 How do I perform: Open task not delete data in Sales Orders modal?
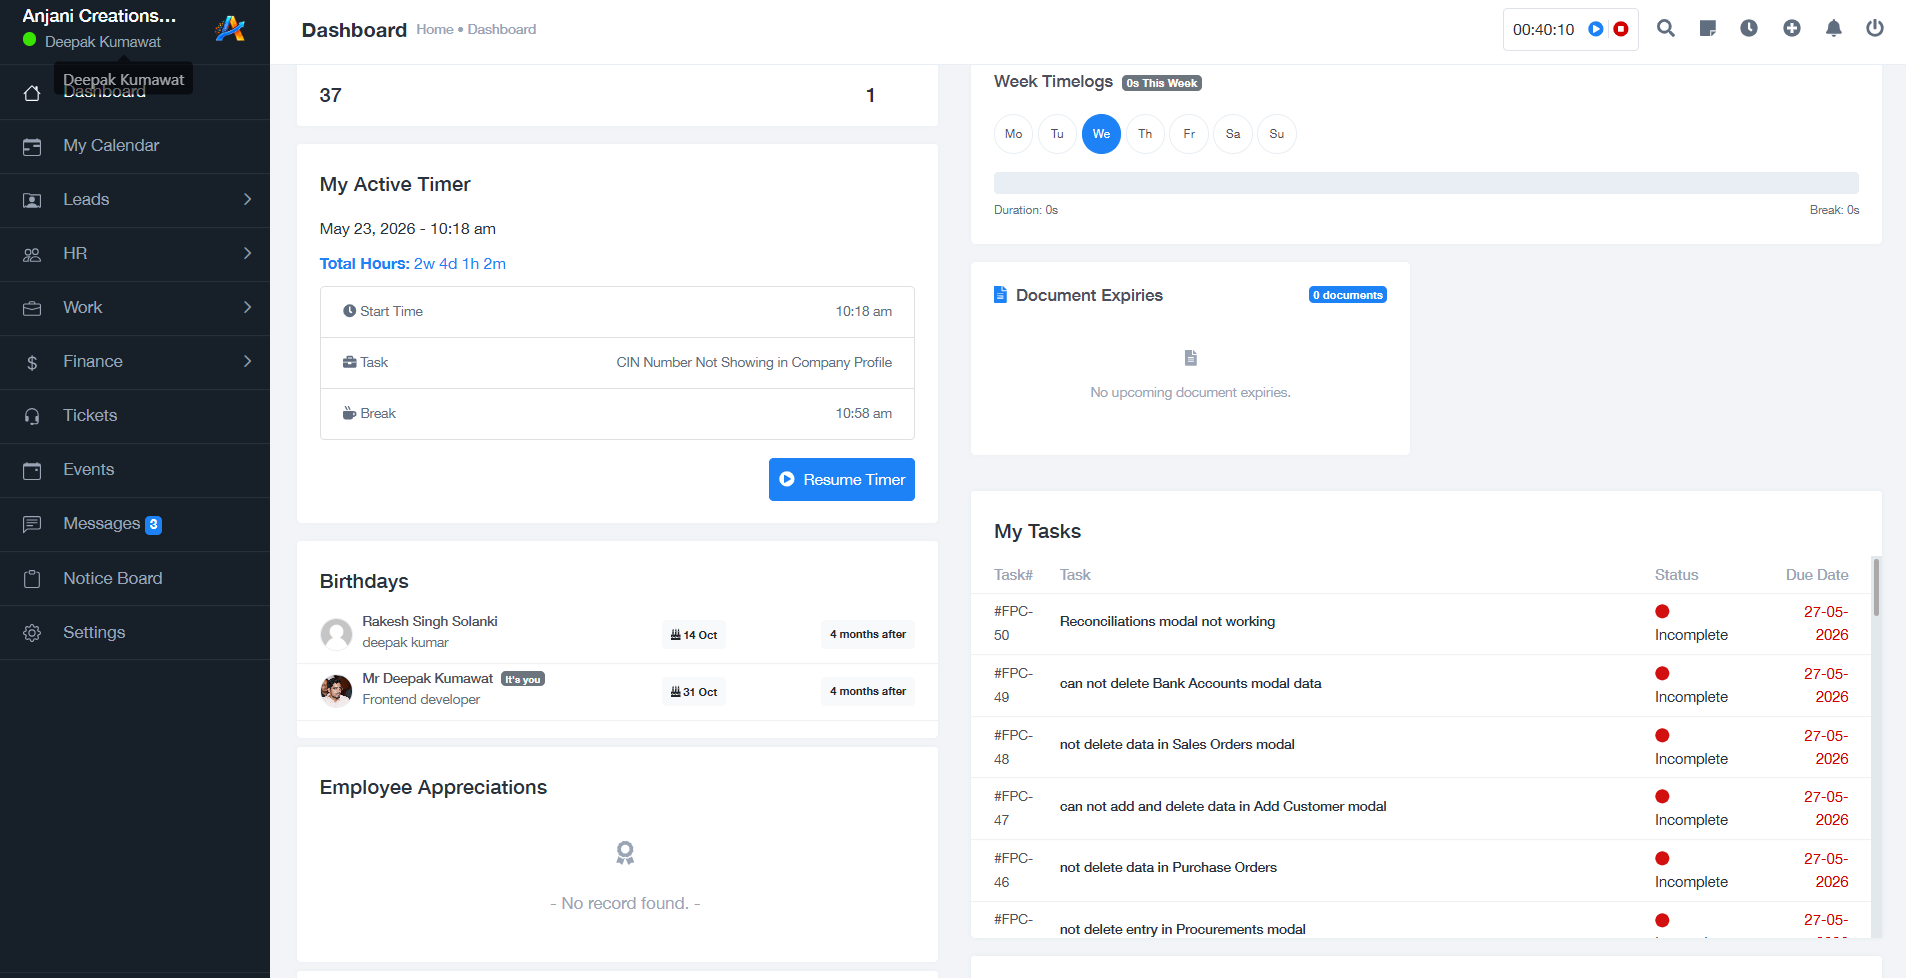pos(1177,744)
